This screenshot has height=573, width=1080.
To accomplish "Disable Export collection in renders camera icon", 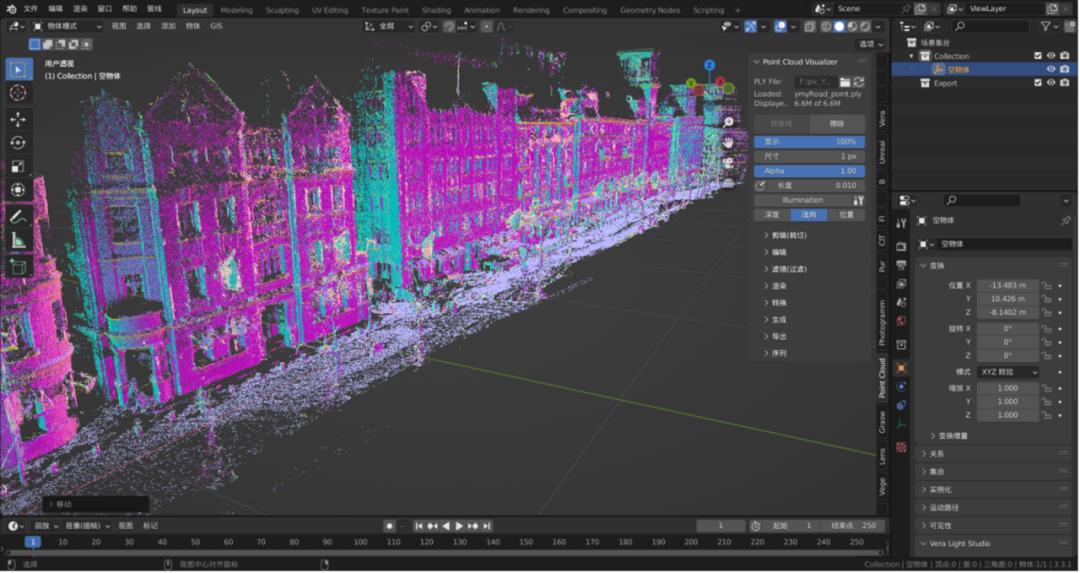I will (1065, 83).
